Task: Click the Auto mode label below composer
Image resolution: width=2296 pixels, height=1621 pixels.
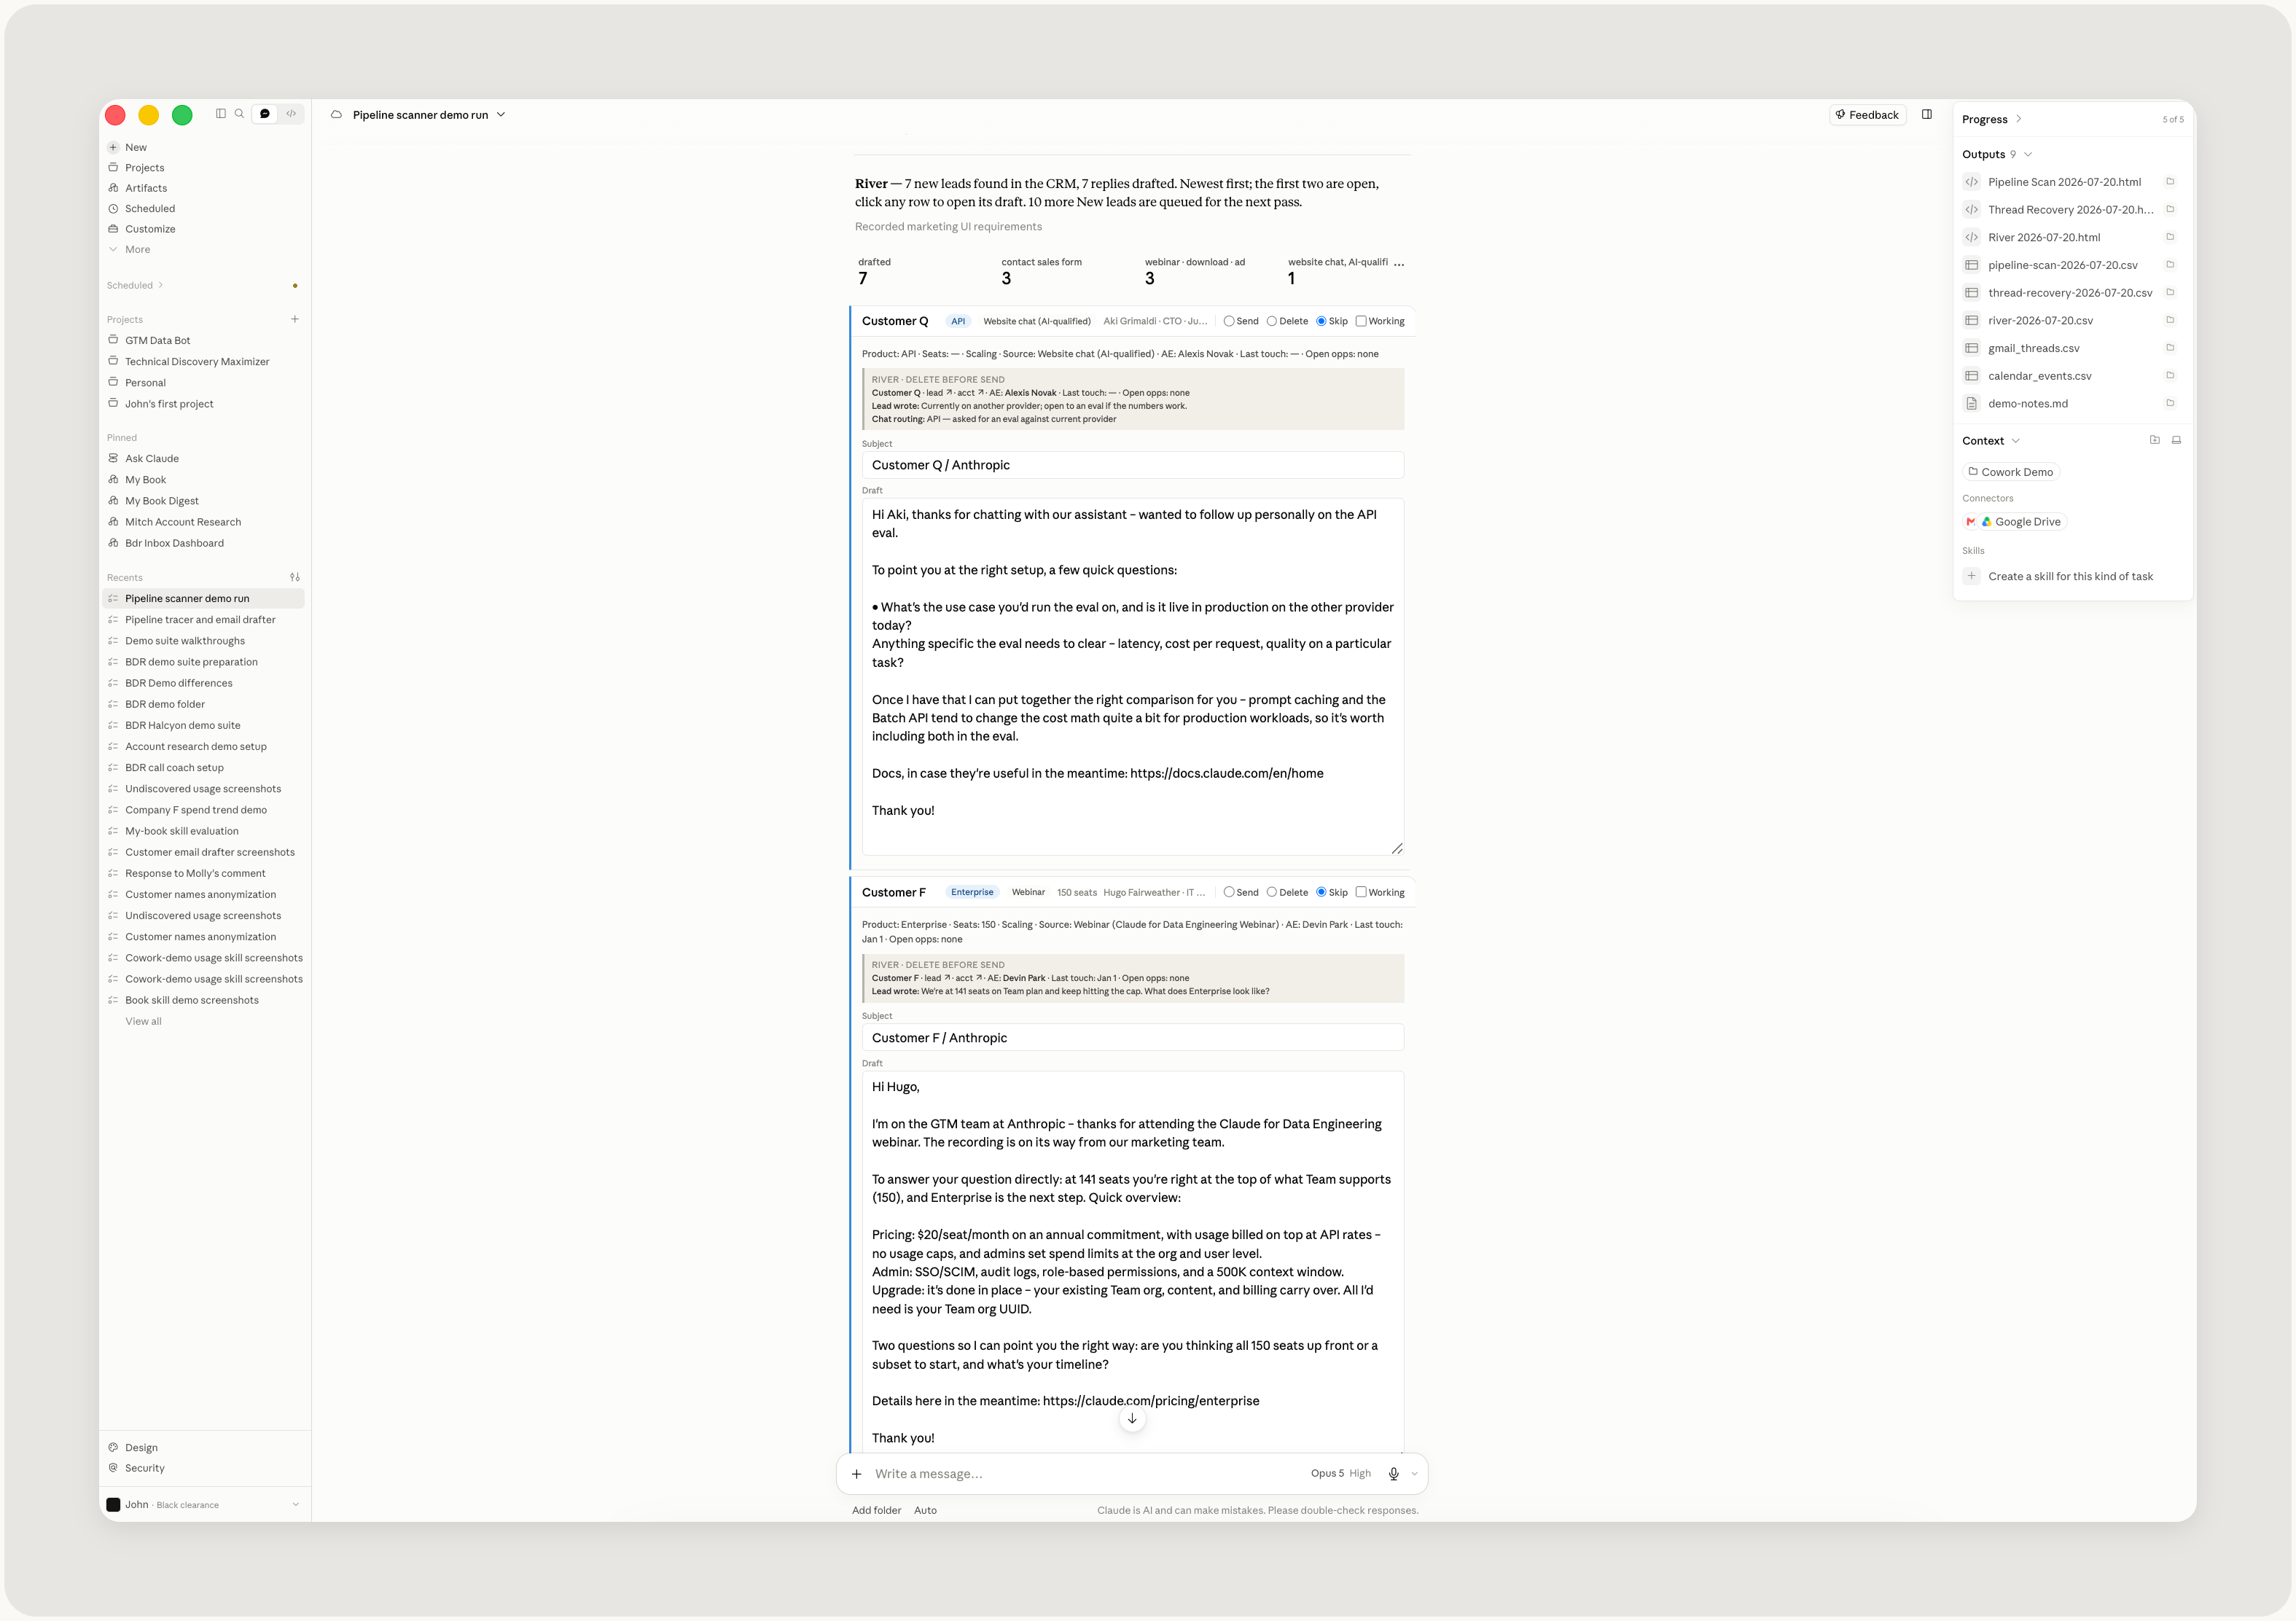Action: coord(925,1511)
